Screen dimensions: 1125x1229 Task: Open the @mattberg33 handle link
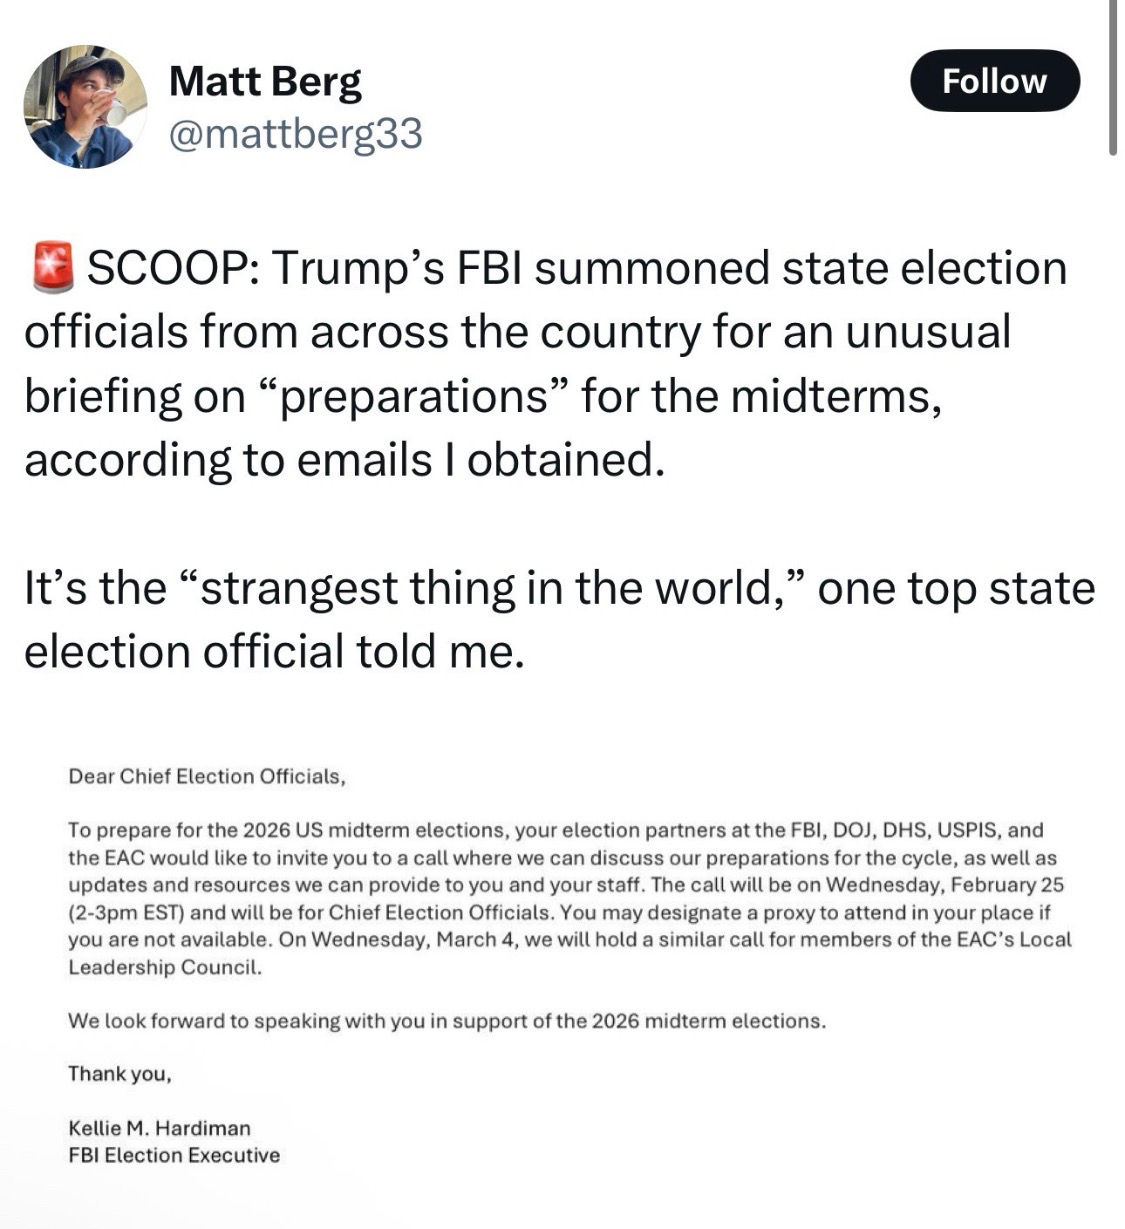295,133
